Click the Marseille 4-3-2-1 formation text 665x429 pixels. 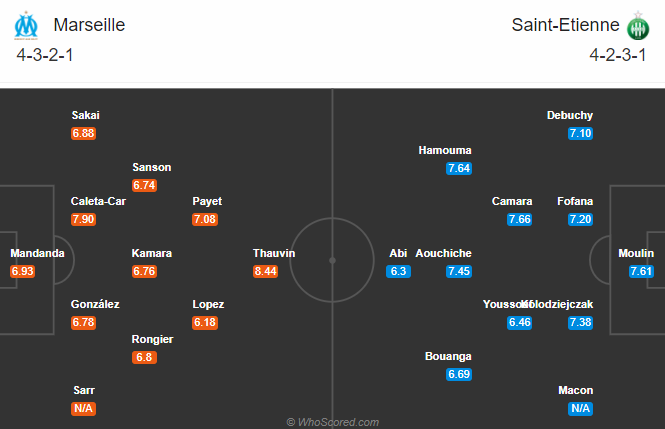pos(45,55)
